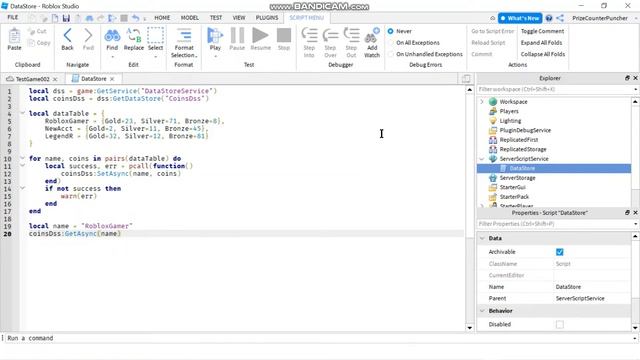Click the Paste clipboard icon

point(14,36)
